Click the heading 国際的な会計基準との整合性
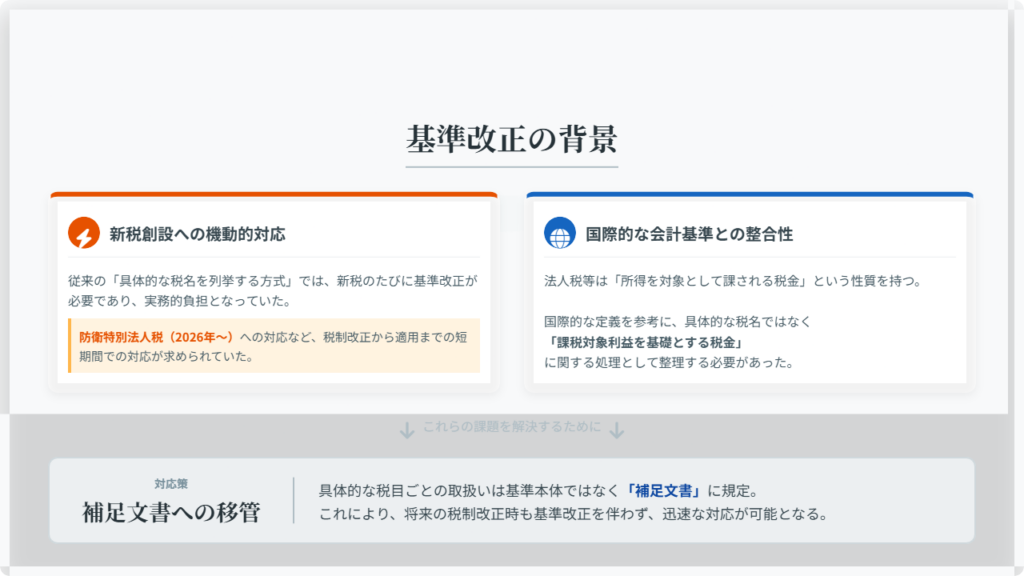 [689, 234]
